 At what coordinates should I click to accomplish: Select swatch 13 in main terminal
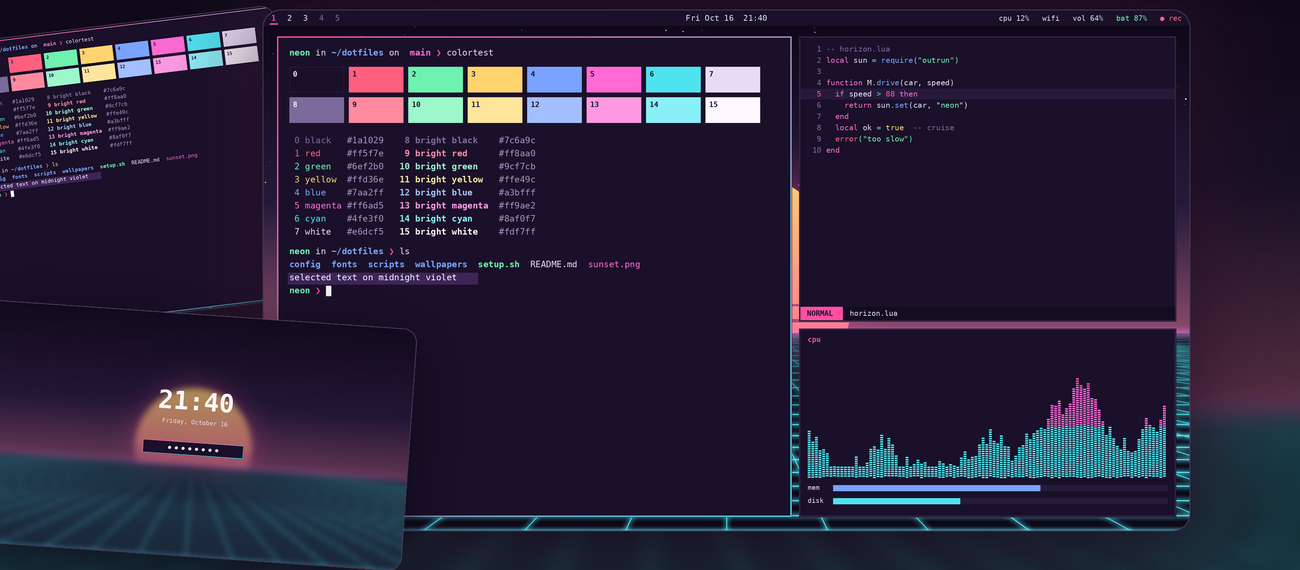(x=613, y=110)
